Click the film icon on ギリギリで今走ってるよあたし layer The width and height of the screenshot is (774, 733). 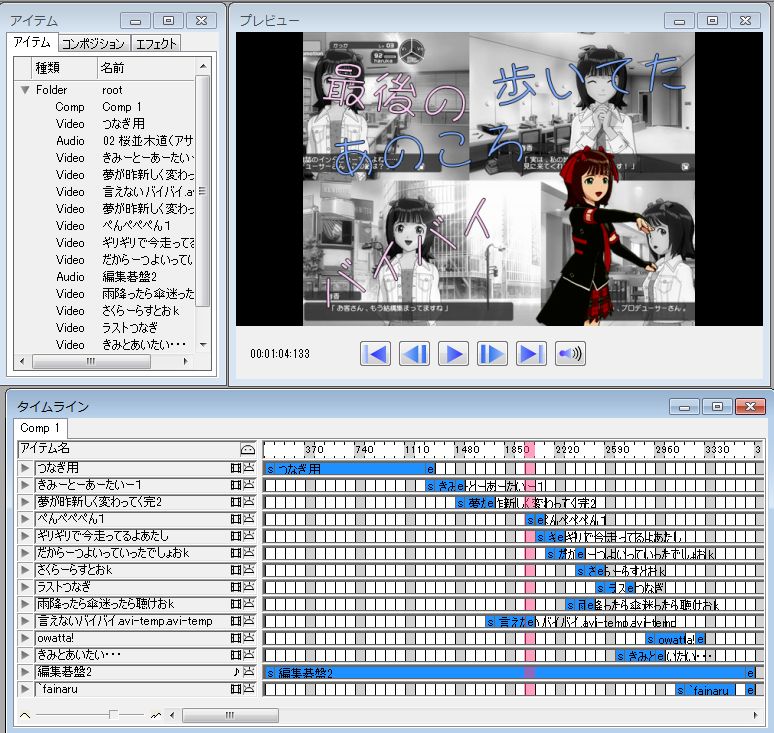pos(236,536)
